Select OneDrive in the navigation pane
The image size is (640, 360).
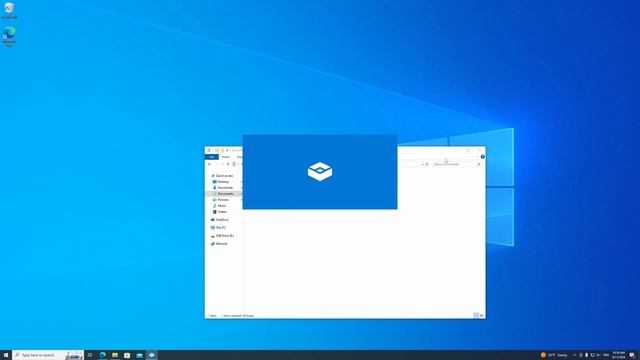pos(220,220)
